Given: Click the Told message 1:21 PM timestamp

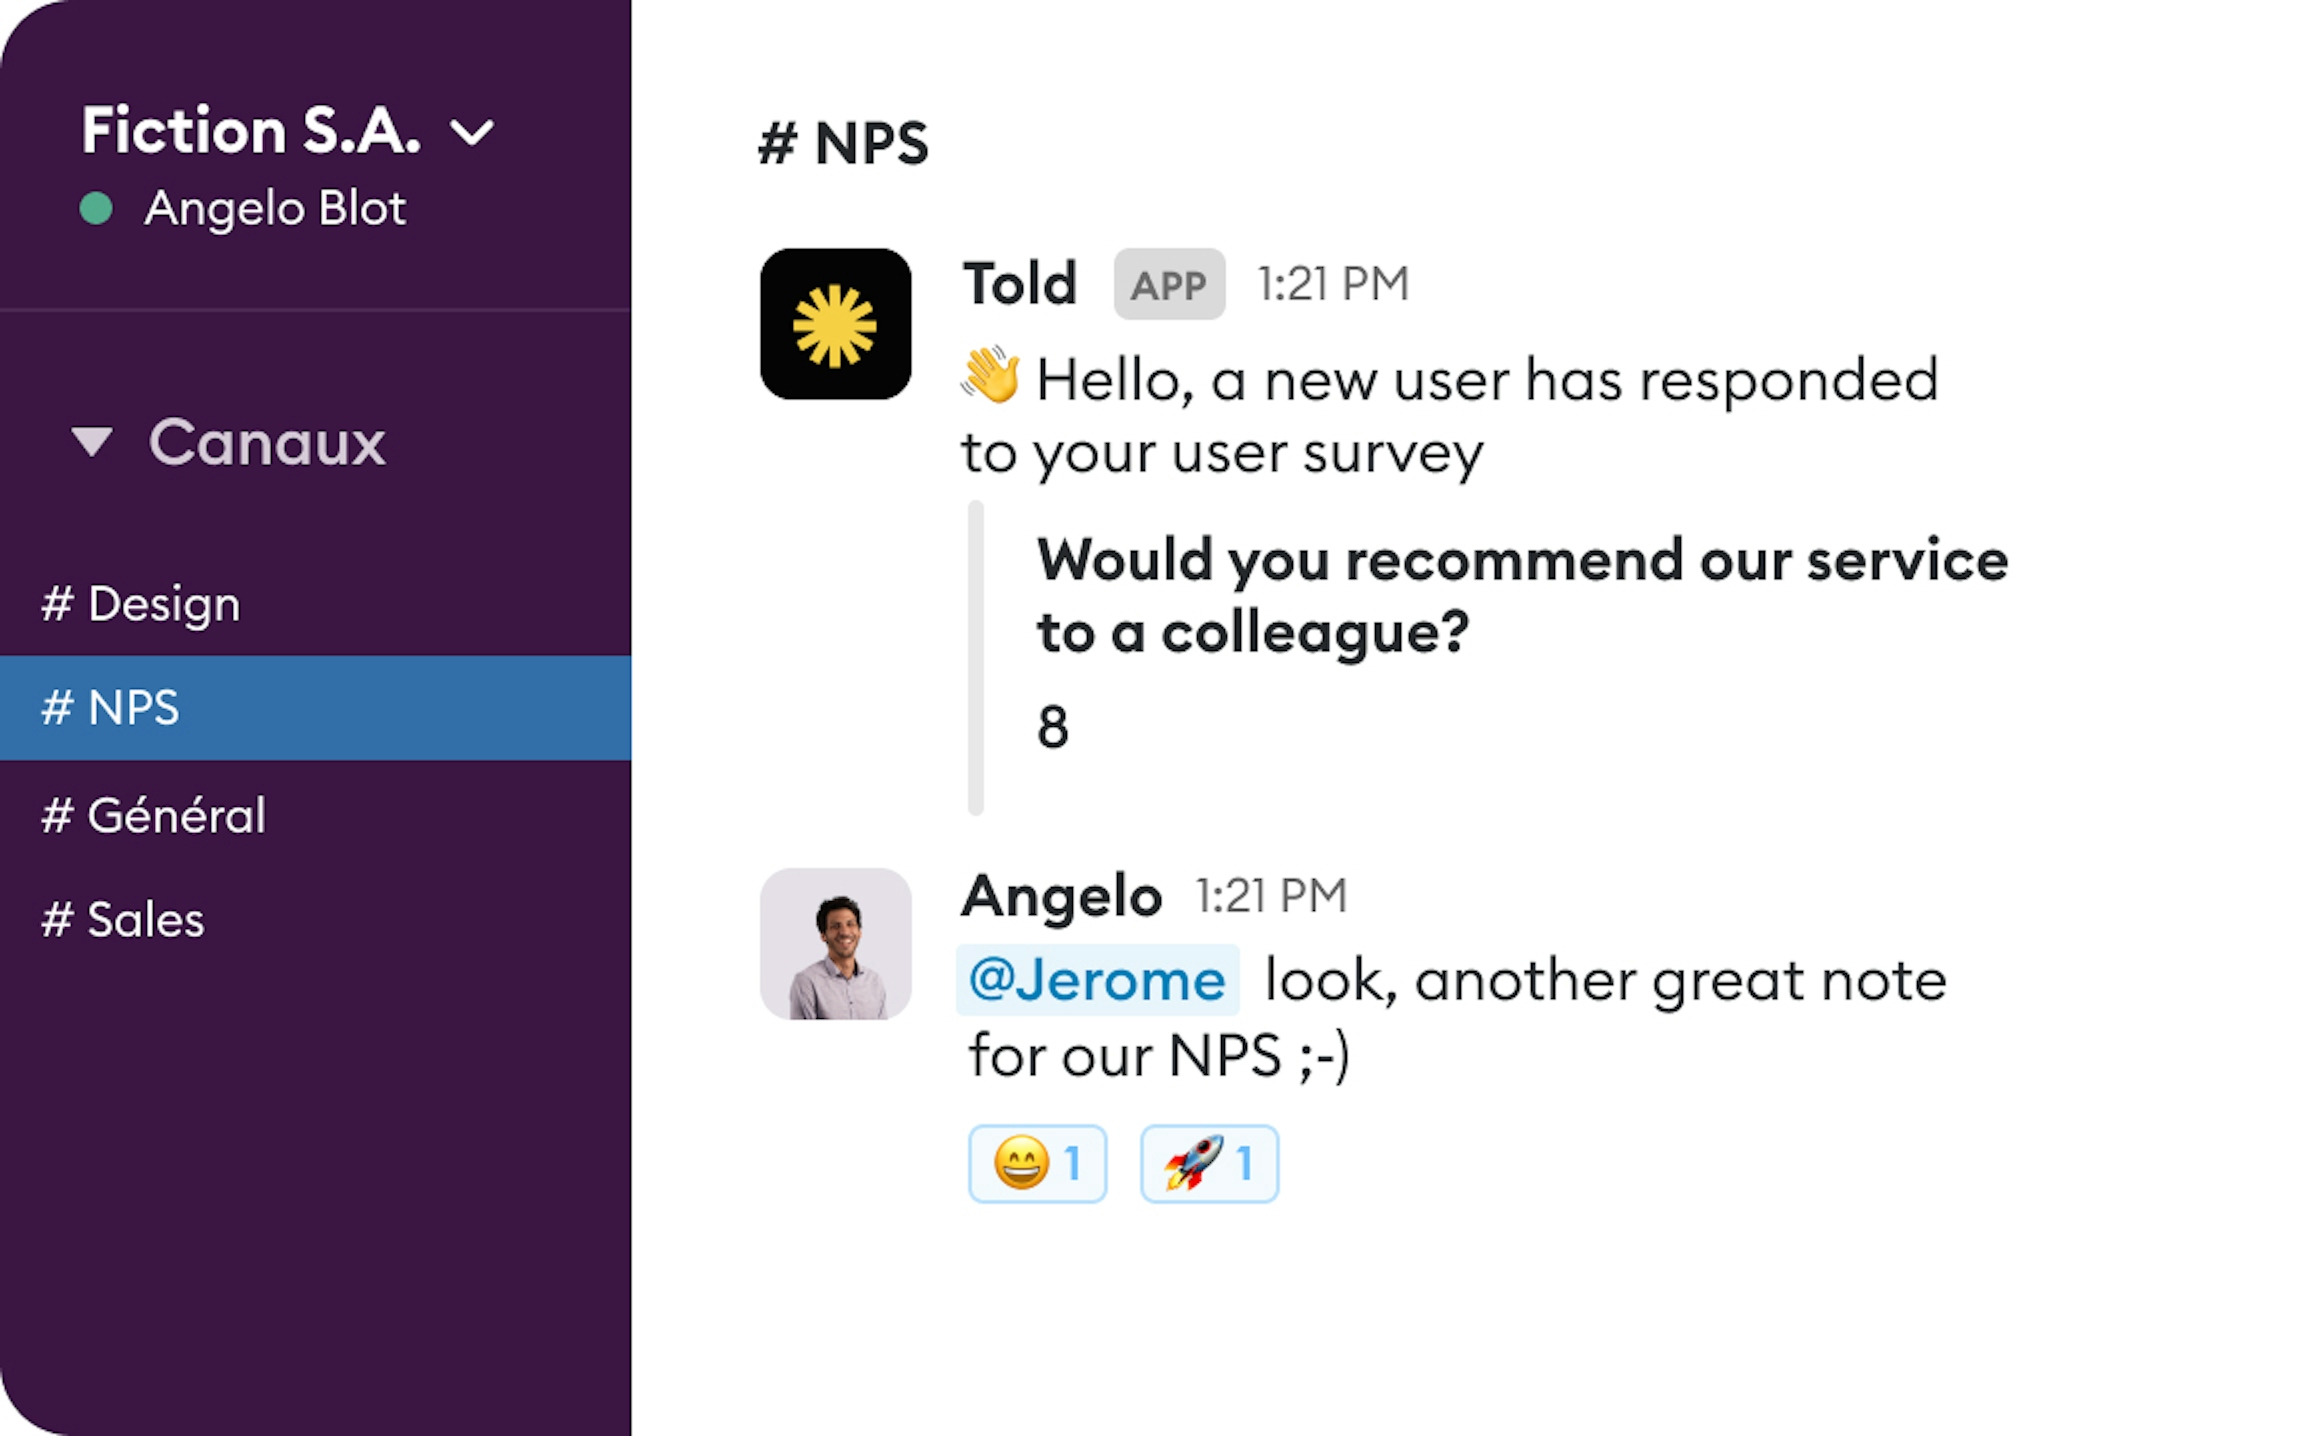Looking at the screenshot, I should (1332, 284).
